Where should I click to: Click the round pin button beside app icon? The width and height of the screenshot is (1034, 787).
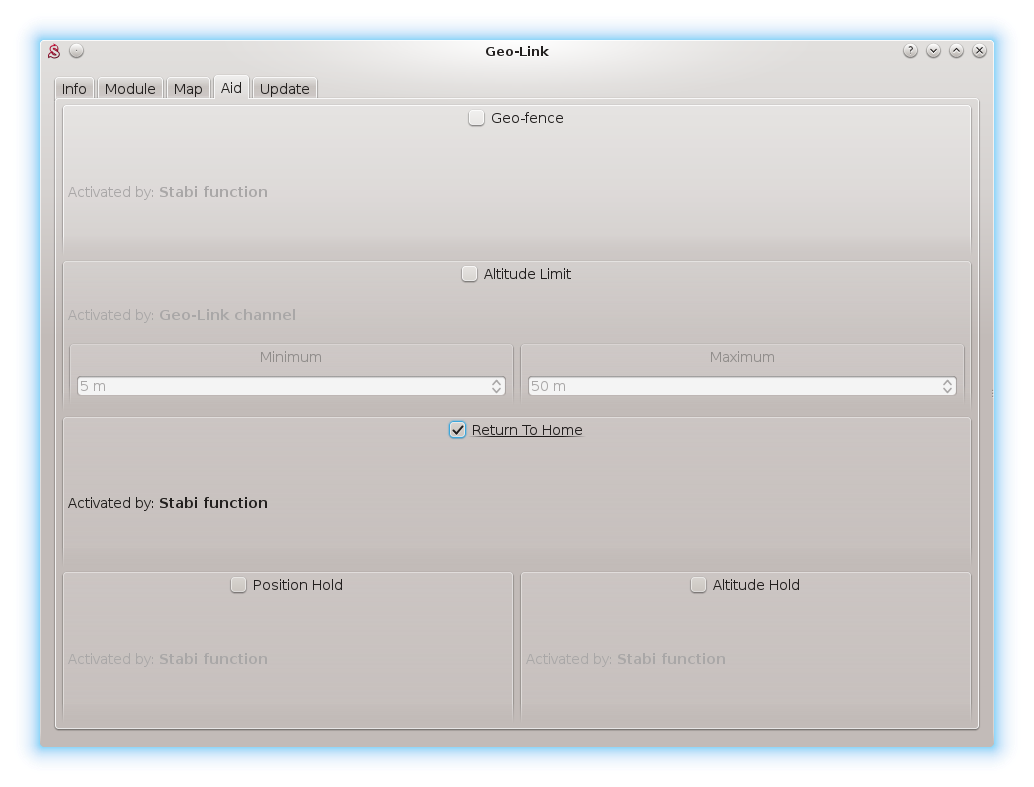click(x=77, y=51)
